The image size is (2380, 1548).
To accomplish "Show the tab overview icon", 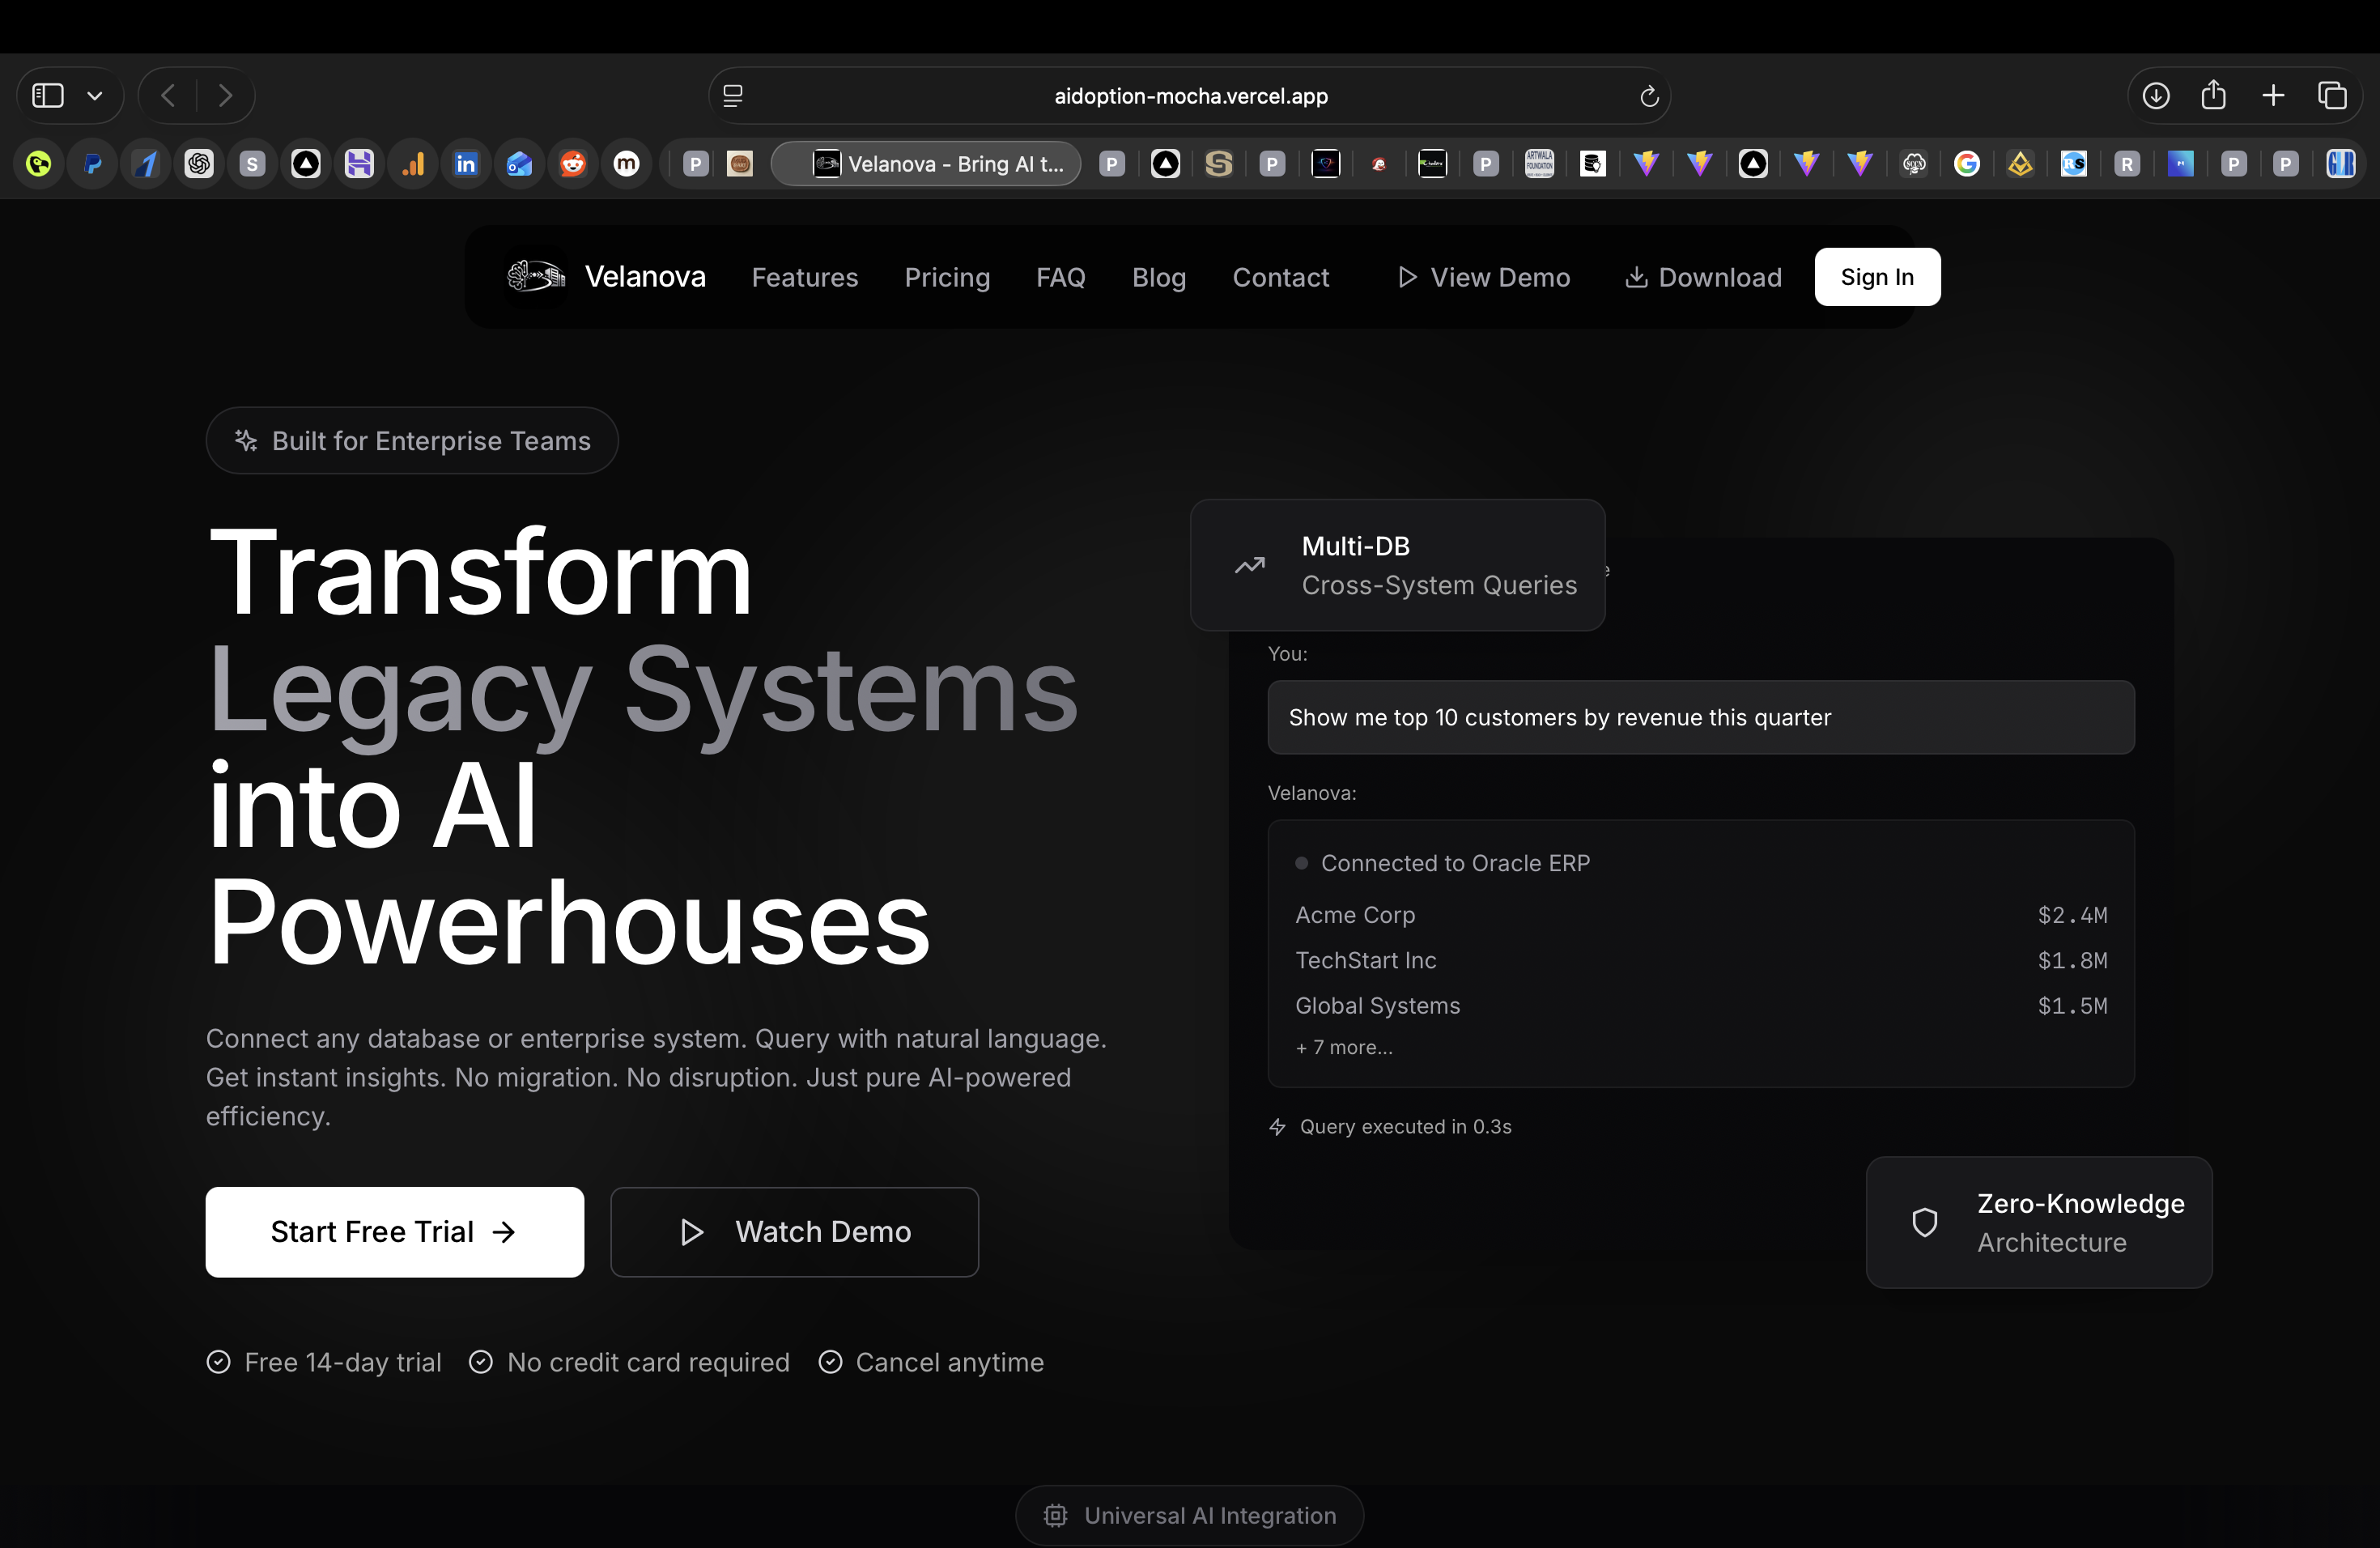I will (2332, 96).
